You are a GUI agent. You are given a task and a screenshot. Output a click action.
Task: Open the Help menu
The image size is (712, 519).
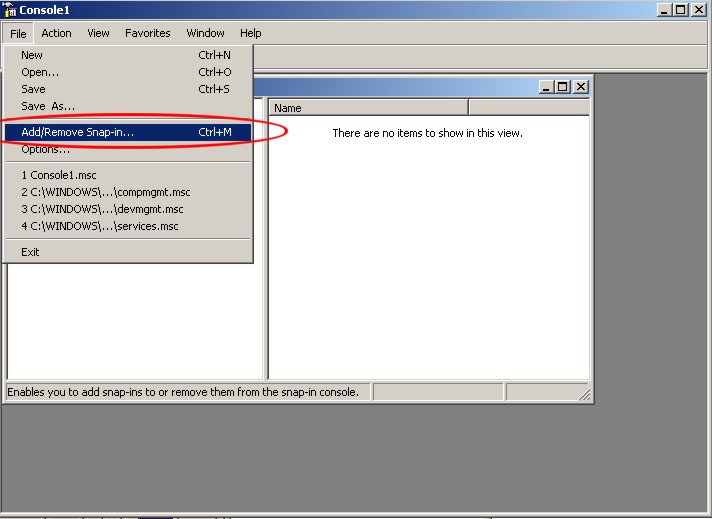pyautogui.click(x=250, y=33)
